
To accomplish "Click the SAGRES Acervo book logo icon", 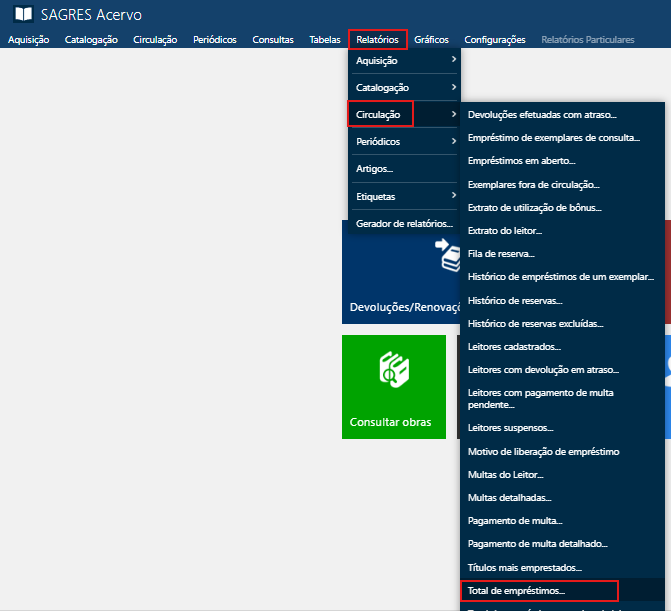I will (22, 15).
